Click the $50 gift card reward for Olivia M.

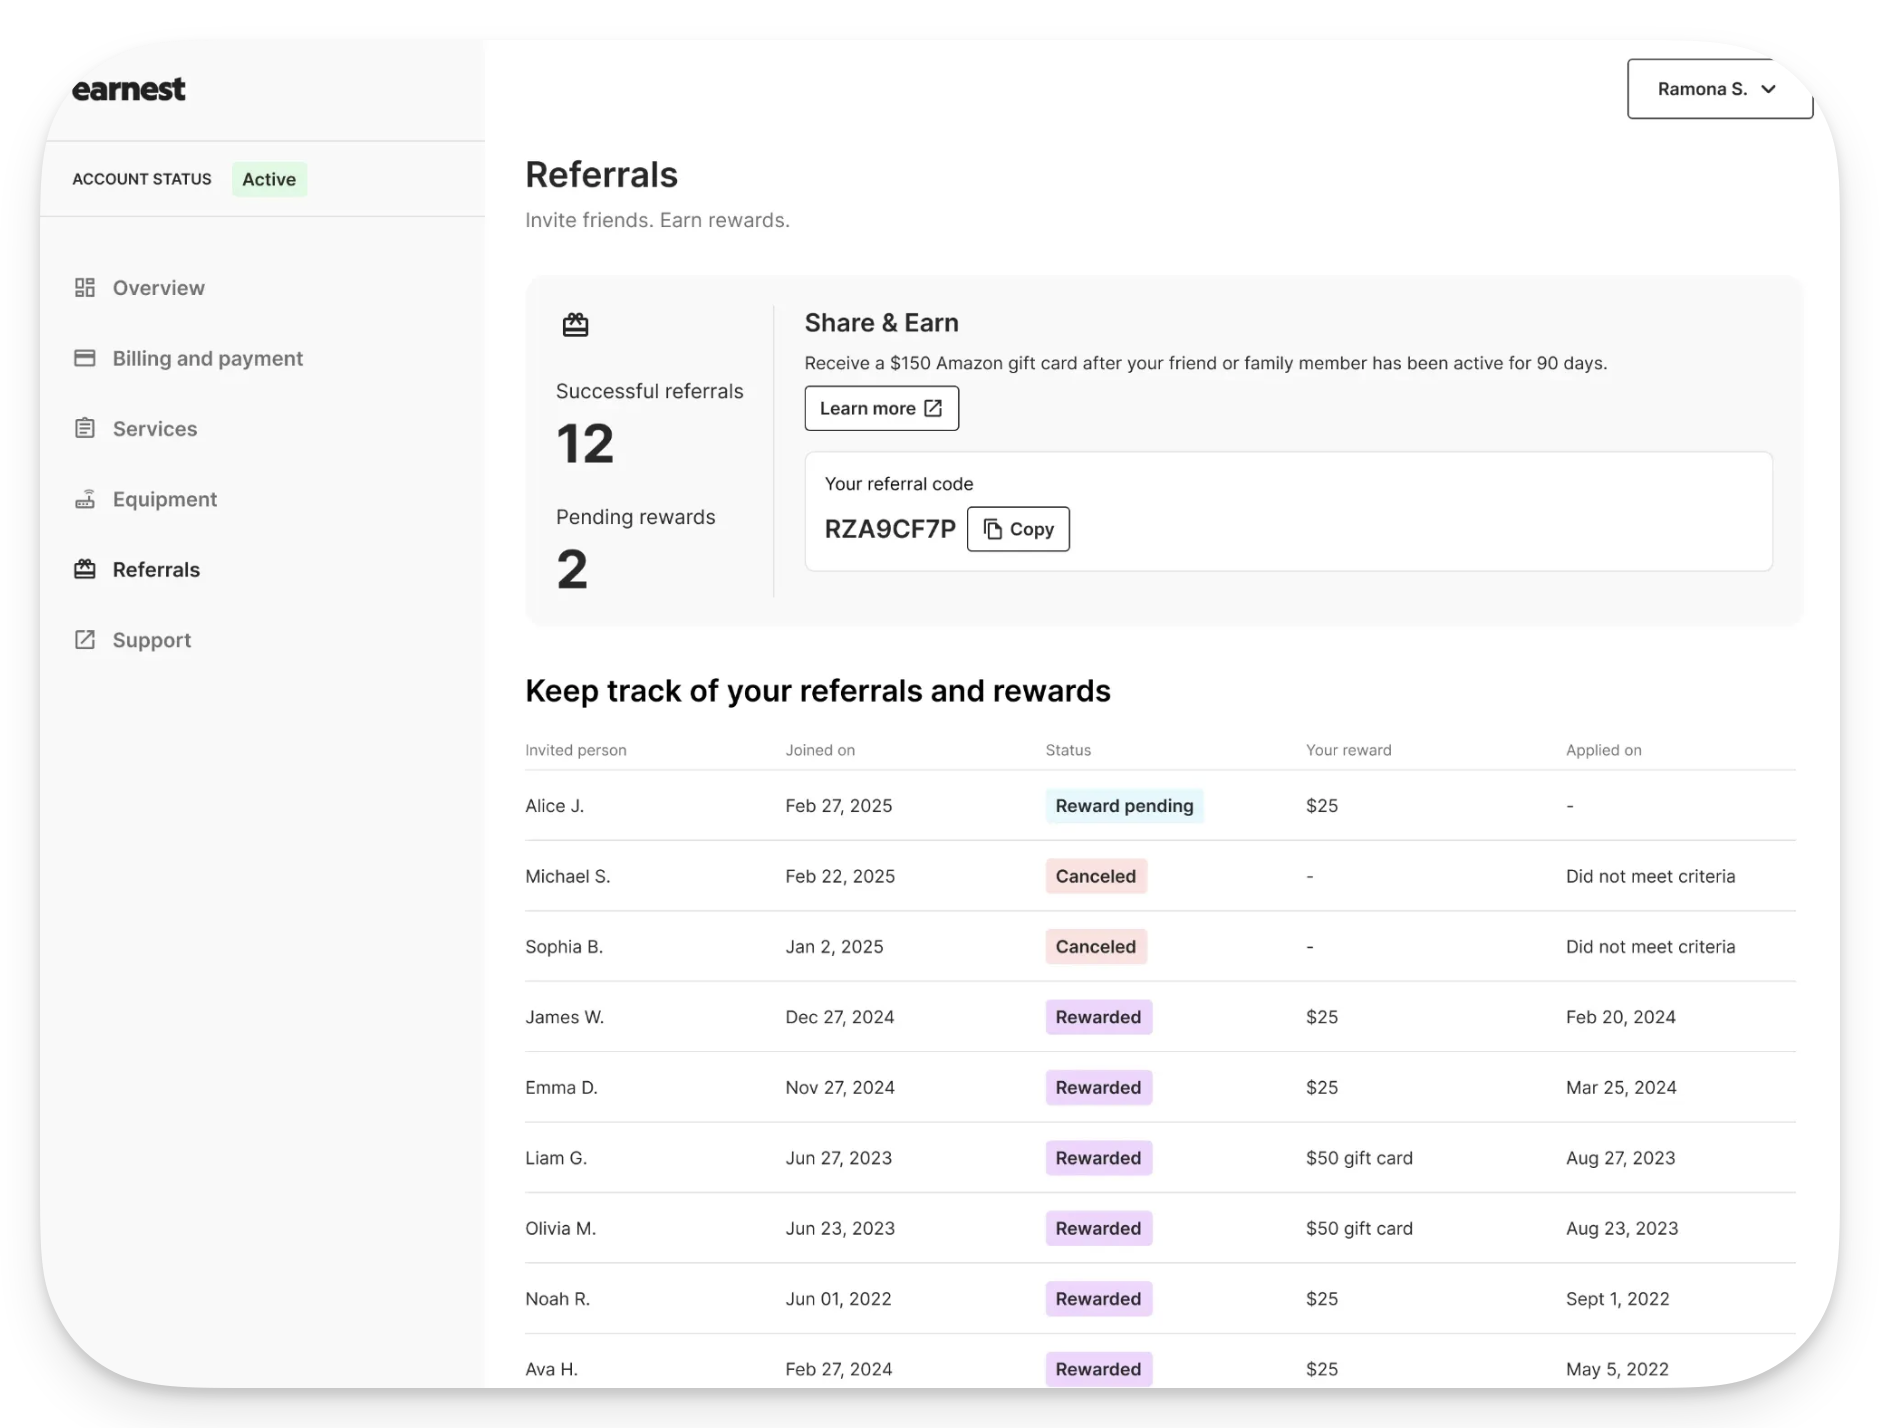[x=1359, y=1228]
